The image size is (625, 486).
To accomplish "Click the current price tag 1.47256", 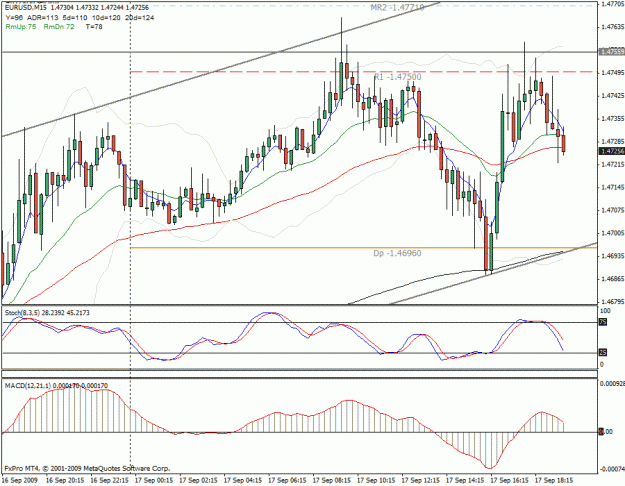I will 612,151.
